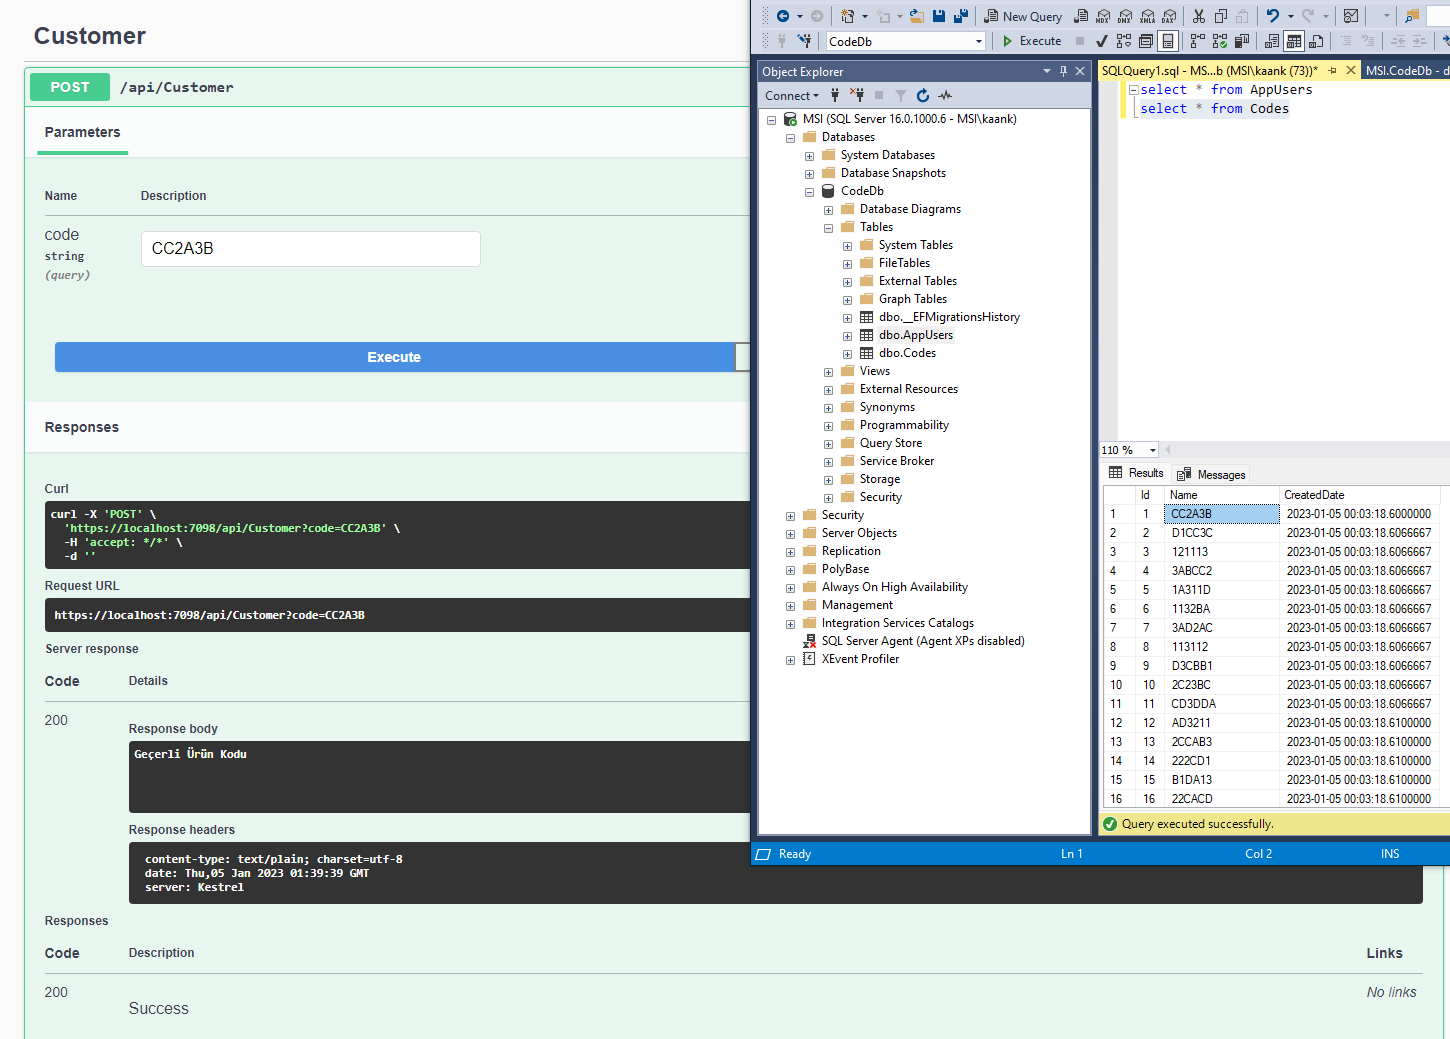Cut selection with the scissors icon

pyautogui.click(x=1199, y=16)
